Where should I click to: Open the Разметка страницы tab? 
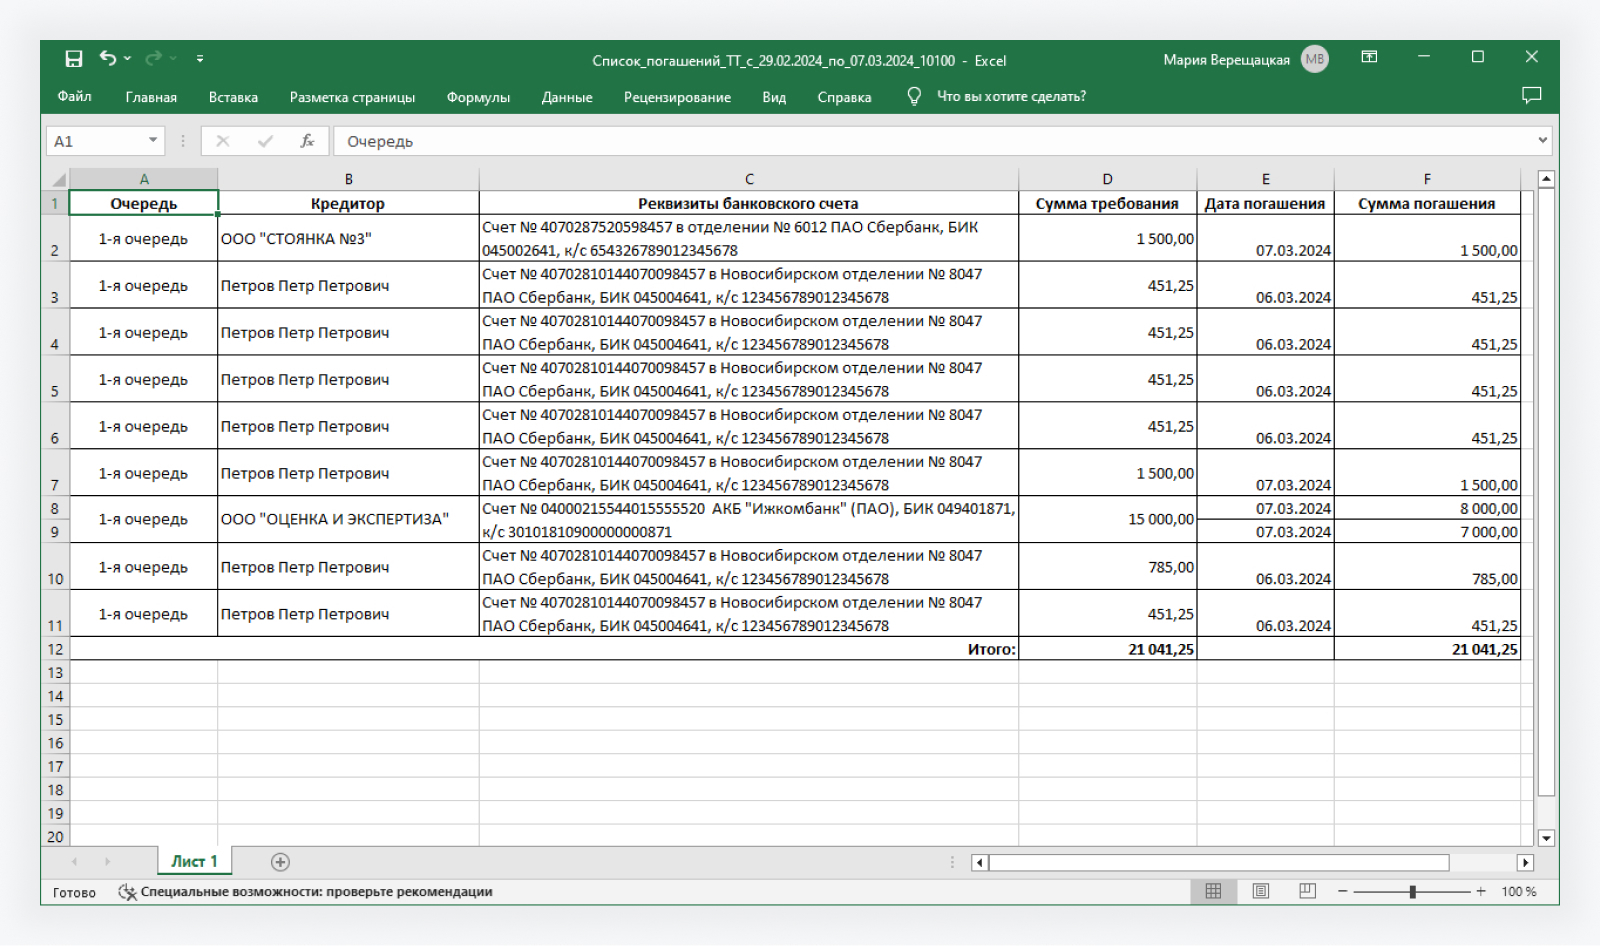[352, 97]
